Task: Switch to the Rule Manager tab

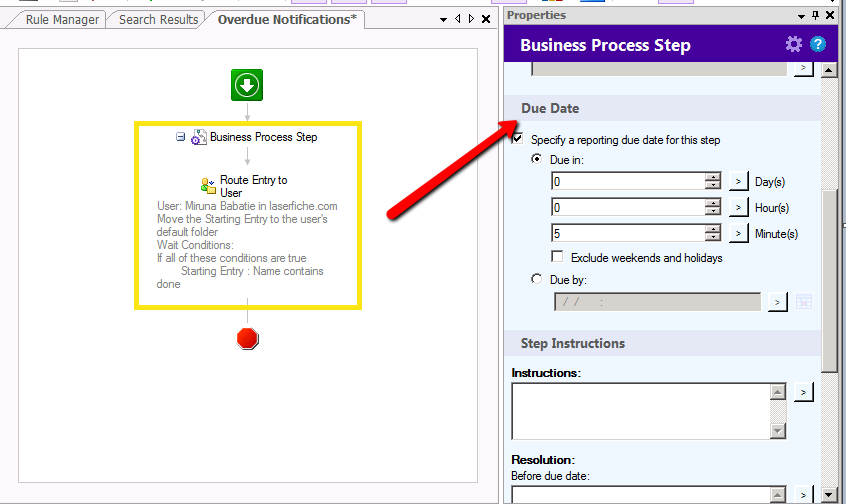Action: tap(62, 20)
